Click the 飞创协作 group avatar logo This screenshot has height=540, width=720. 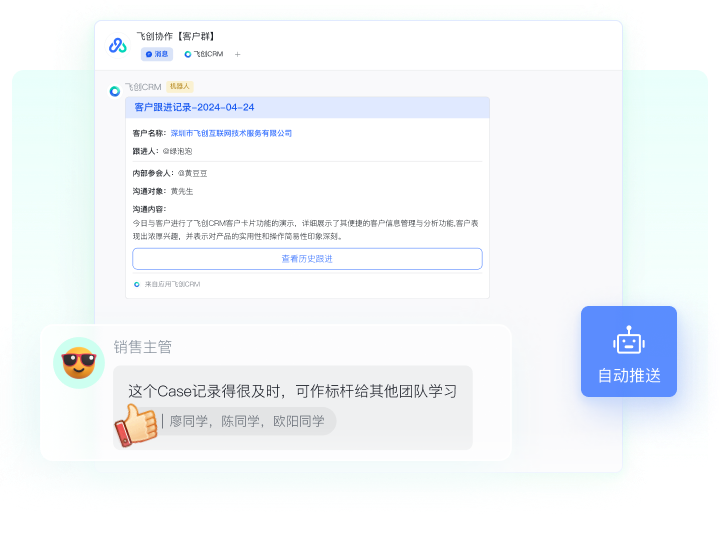[118, 45]
